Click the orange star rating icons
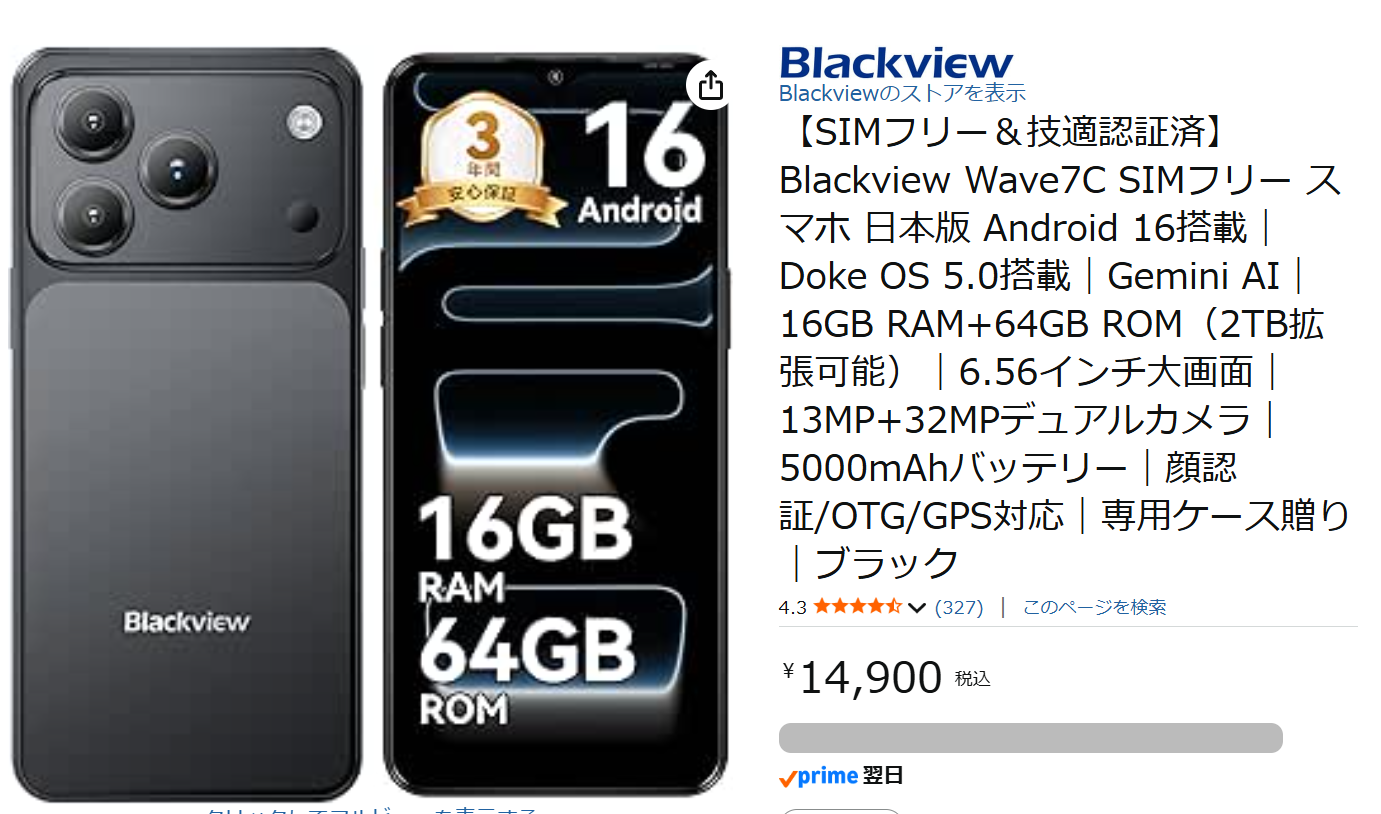The width and height of the screenshot is (1381, 814). (x=857, y=607)
